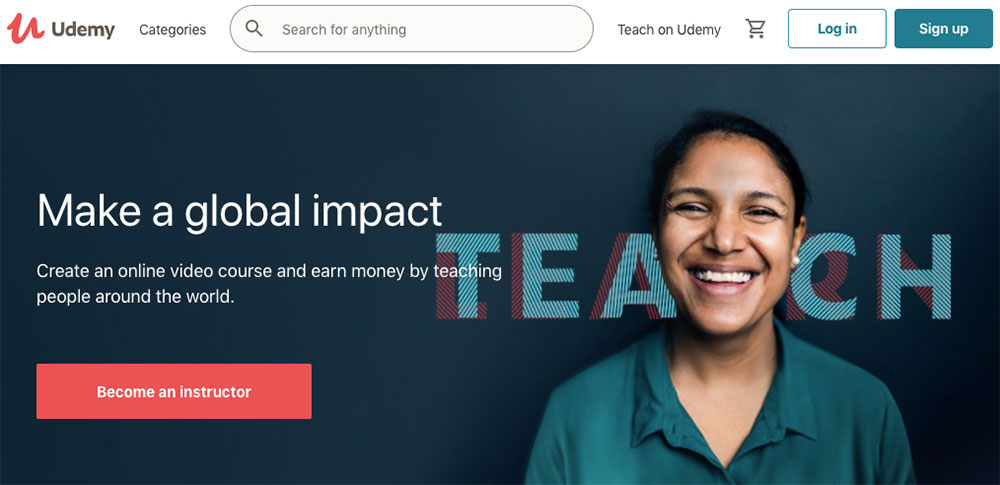Click the Make a global impact heading
This screenshot has width=1000, height=485.
(x=239, y=212)
